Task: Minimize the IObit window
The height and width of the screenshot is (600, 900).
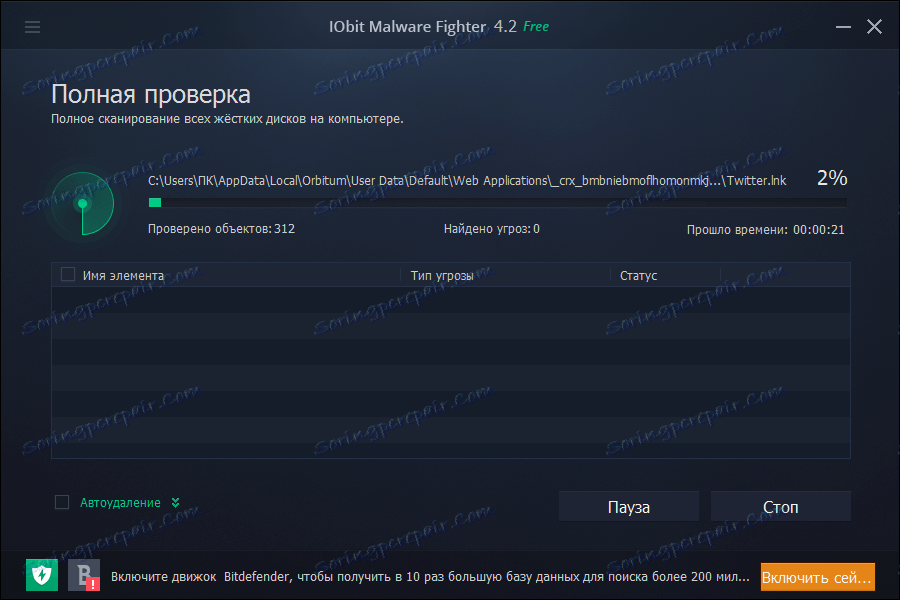Action: pyautogui.click(x=843, y=26)
